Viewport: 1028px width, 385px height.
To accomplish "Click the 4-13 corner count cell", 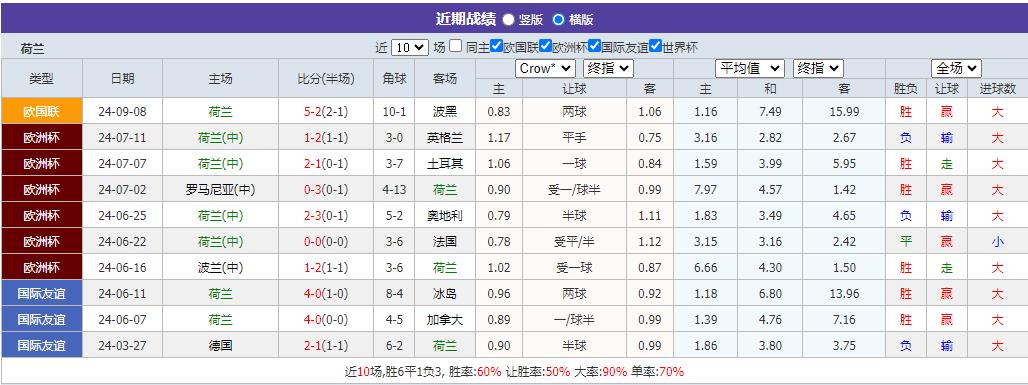I will (x=394, y=190).
